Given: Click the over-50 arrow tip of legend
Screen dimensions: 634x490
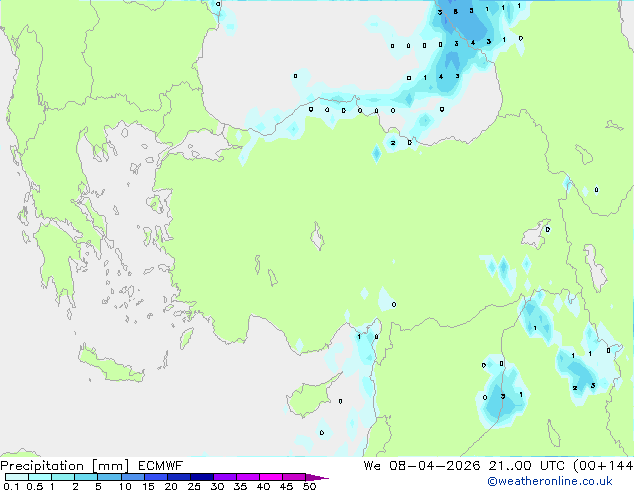Looking at the screenshot, I should point(317,477).
